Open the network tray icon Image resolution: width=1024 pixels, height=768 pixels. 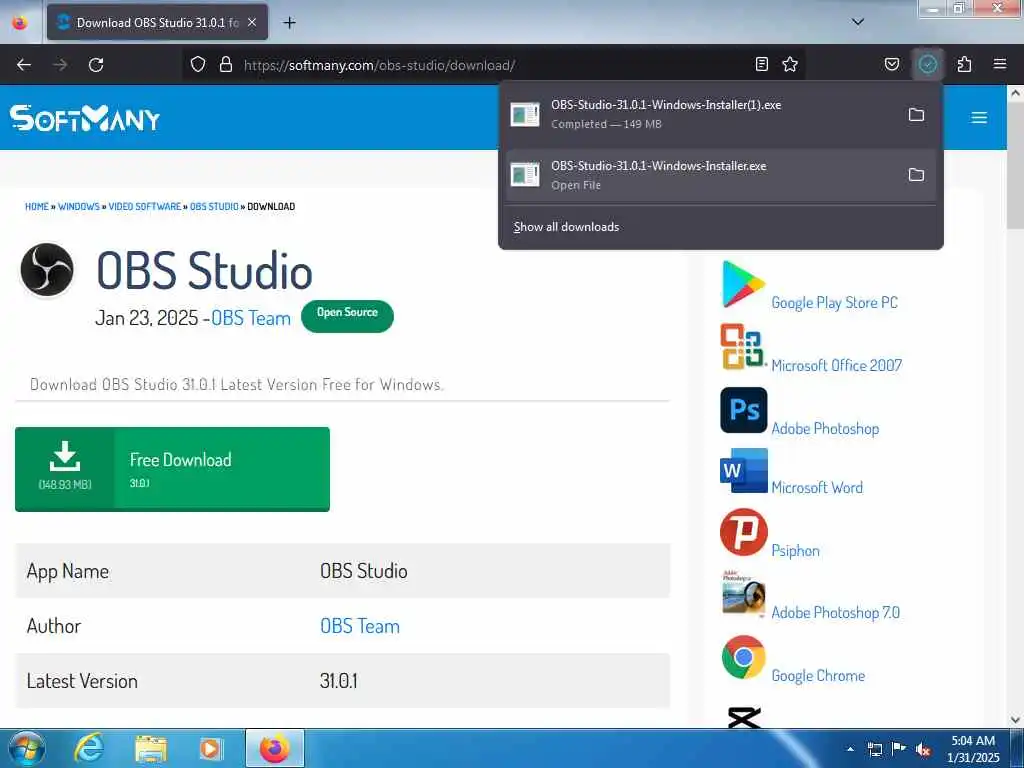pyautogui.click(x=874, y=750)
